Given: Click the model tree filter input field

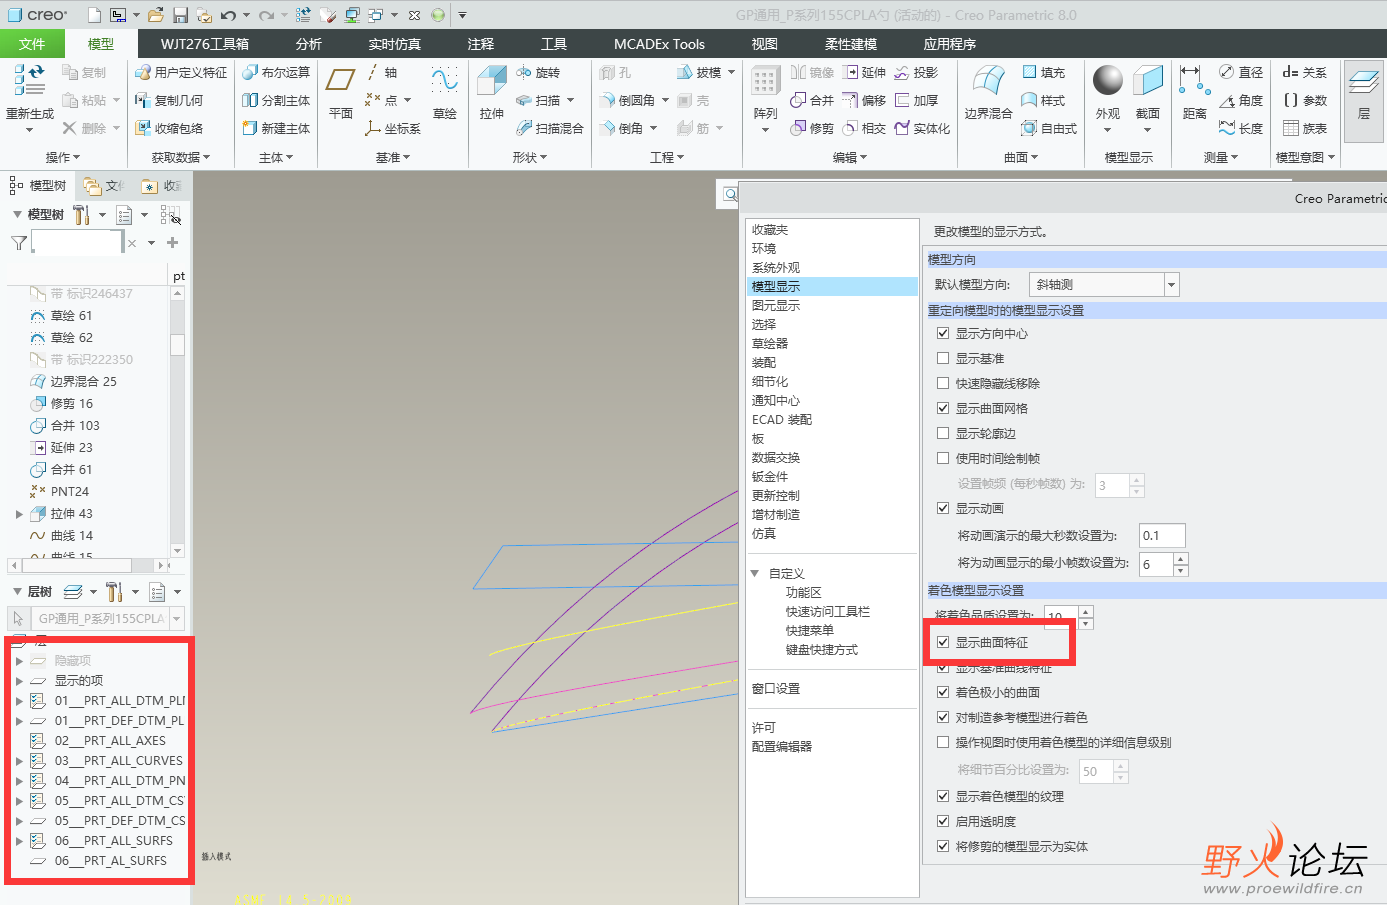Looking at the screenshot, I should click(77, 242).
